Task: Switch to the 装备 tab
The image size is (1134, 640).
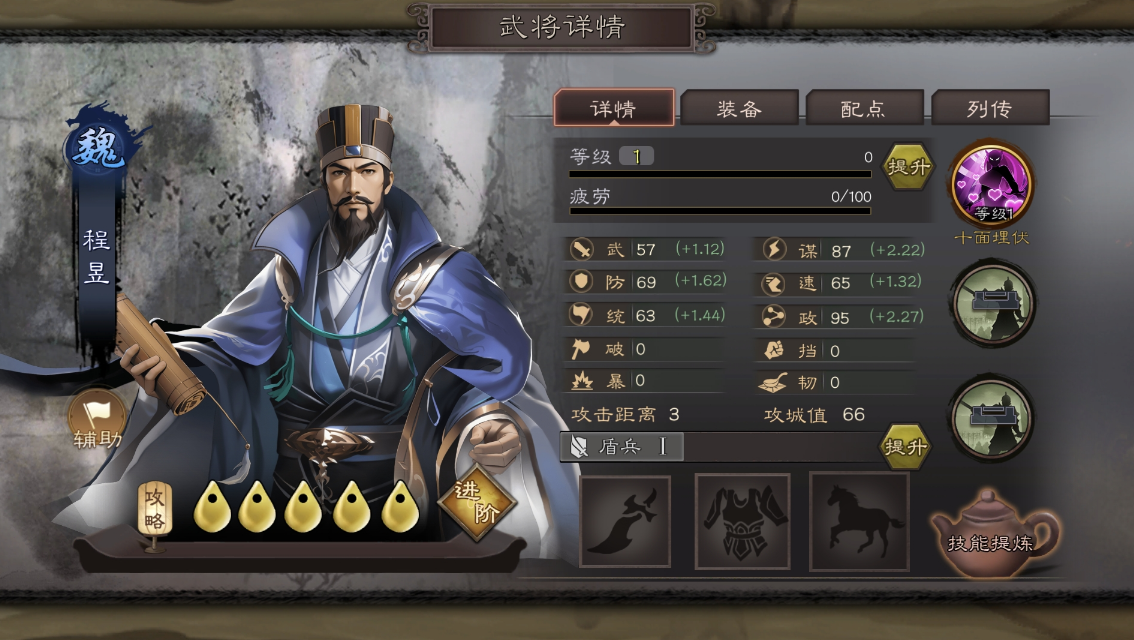Action: [739, 108]
